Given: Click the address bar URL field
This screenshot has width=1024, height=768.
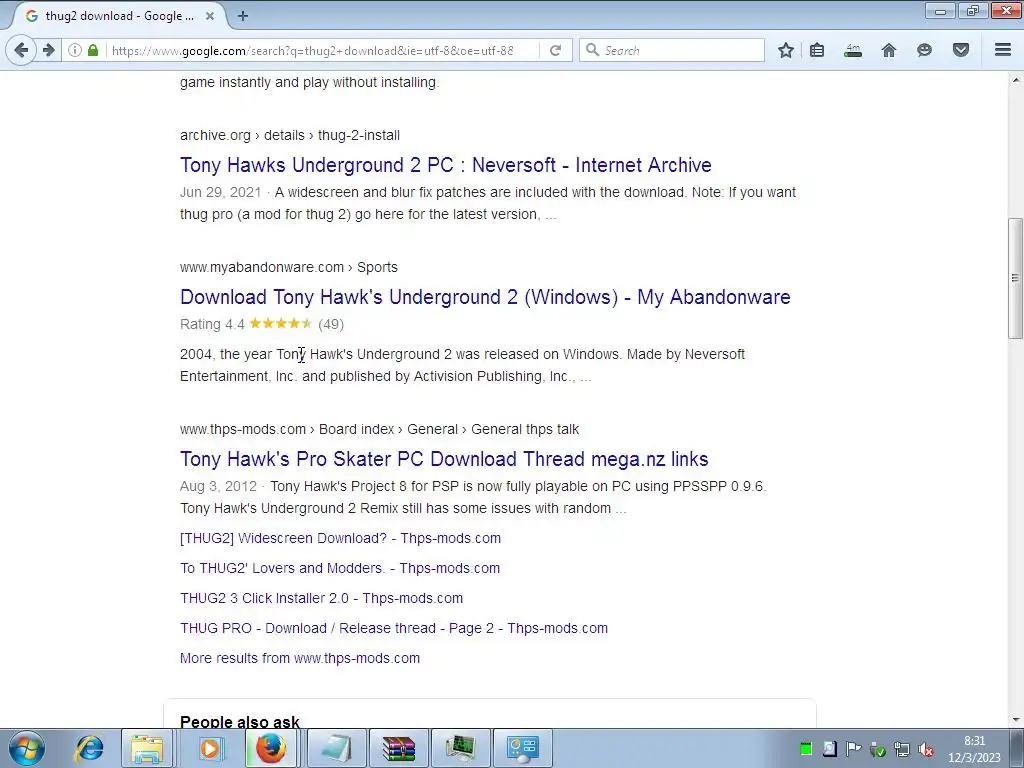Looking at the screenshot, I should click(323, 50).
